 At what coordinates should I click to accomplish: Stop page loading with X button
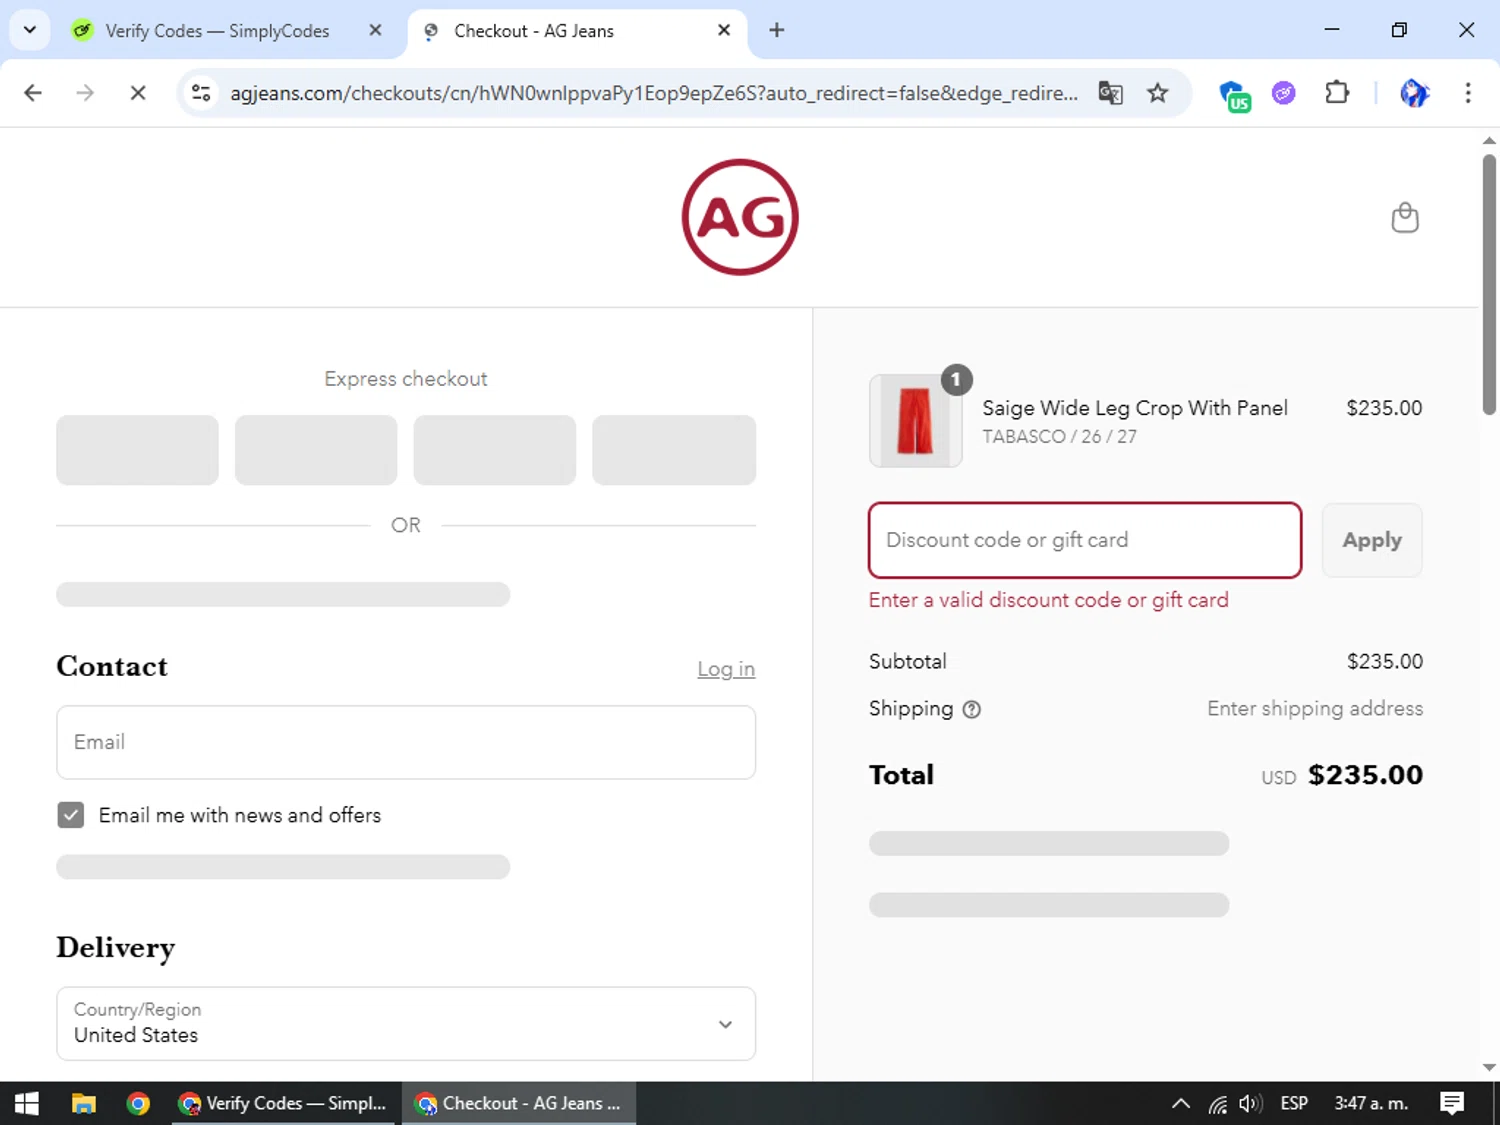pos(138,93)
